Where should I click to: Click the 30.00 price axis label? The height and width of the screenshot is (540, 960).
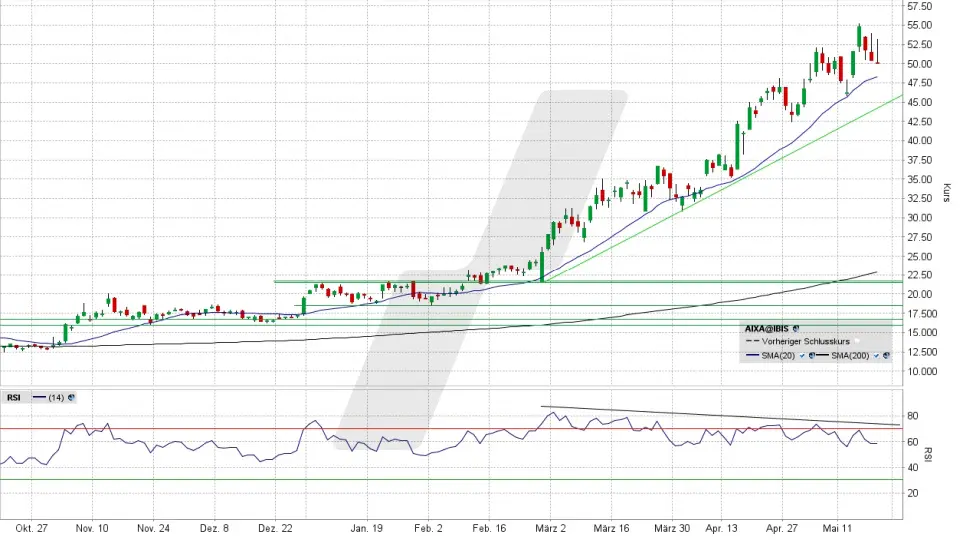(x=920, y=217)
